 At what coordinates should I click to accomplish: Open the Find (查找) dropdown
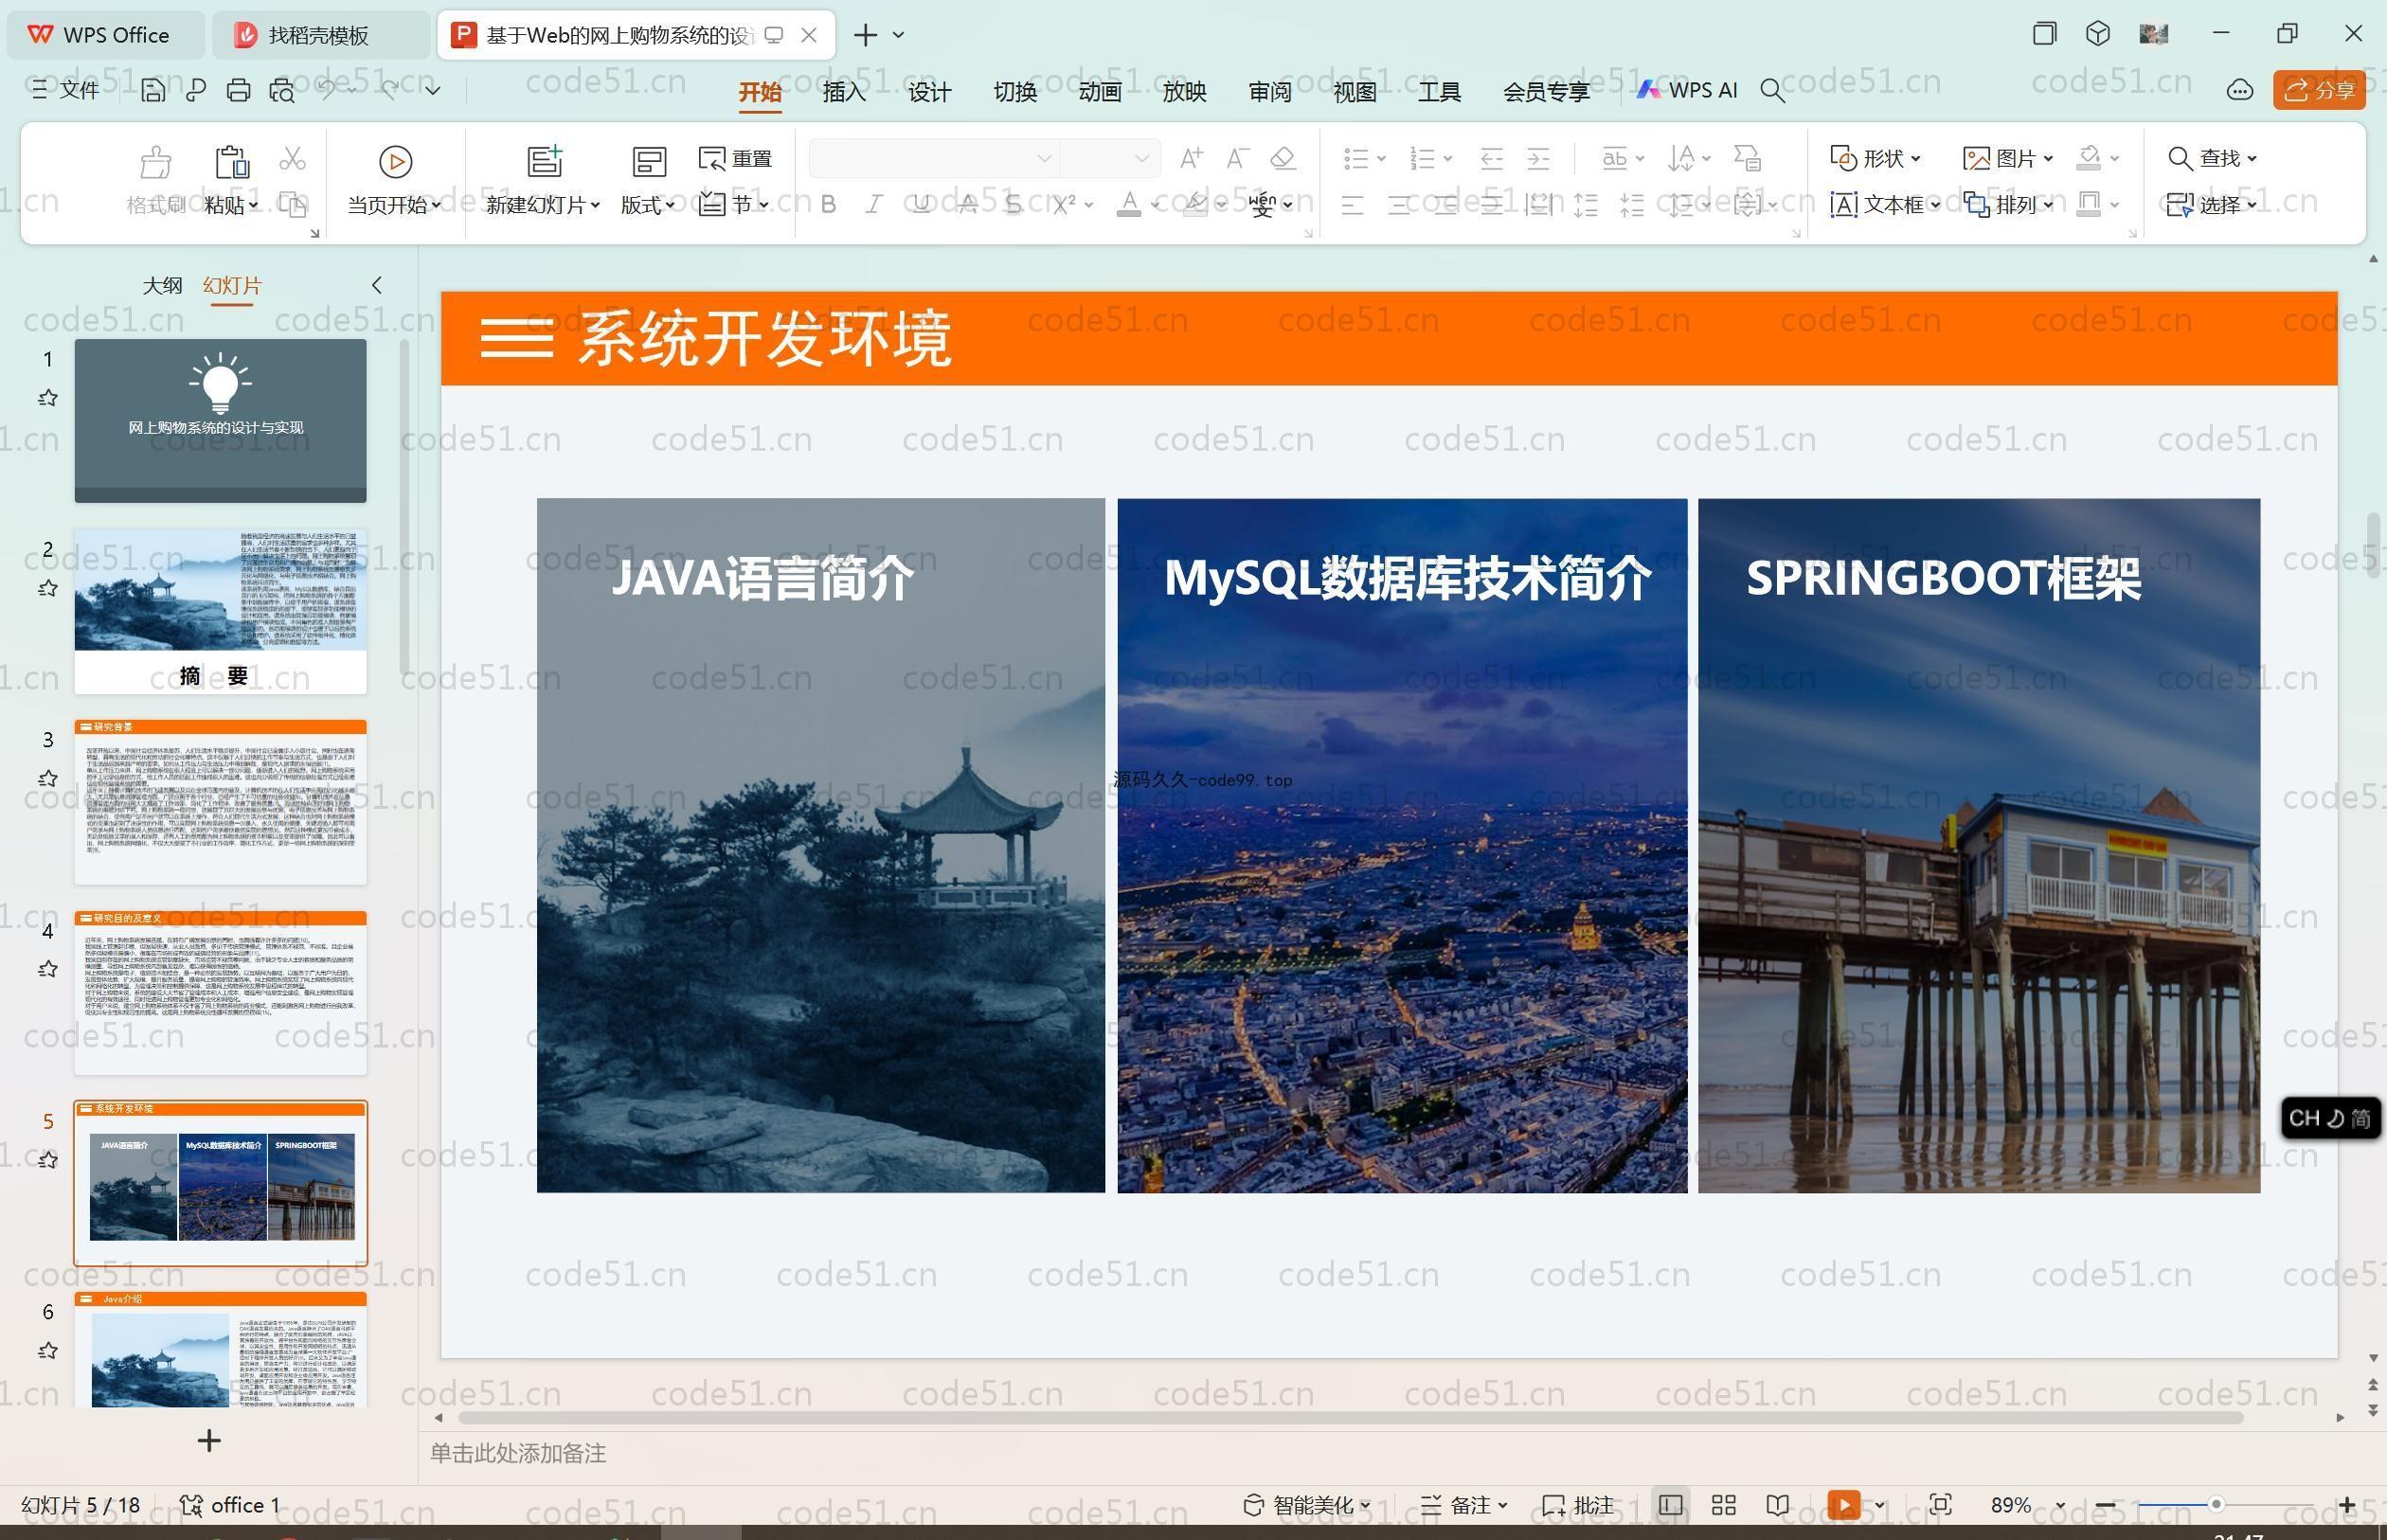coord(2211,158)
